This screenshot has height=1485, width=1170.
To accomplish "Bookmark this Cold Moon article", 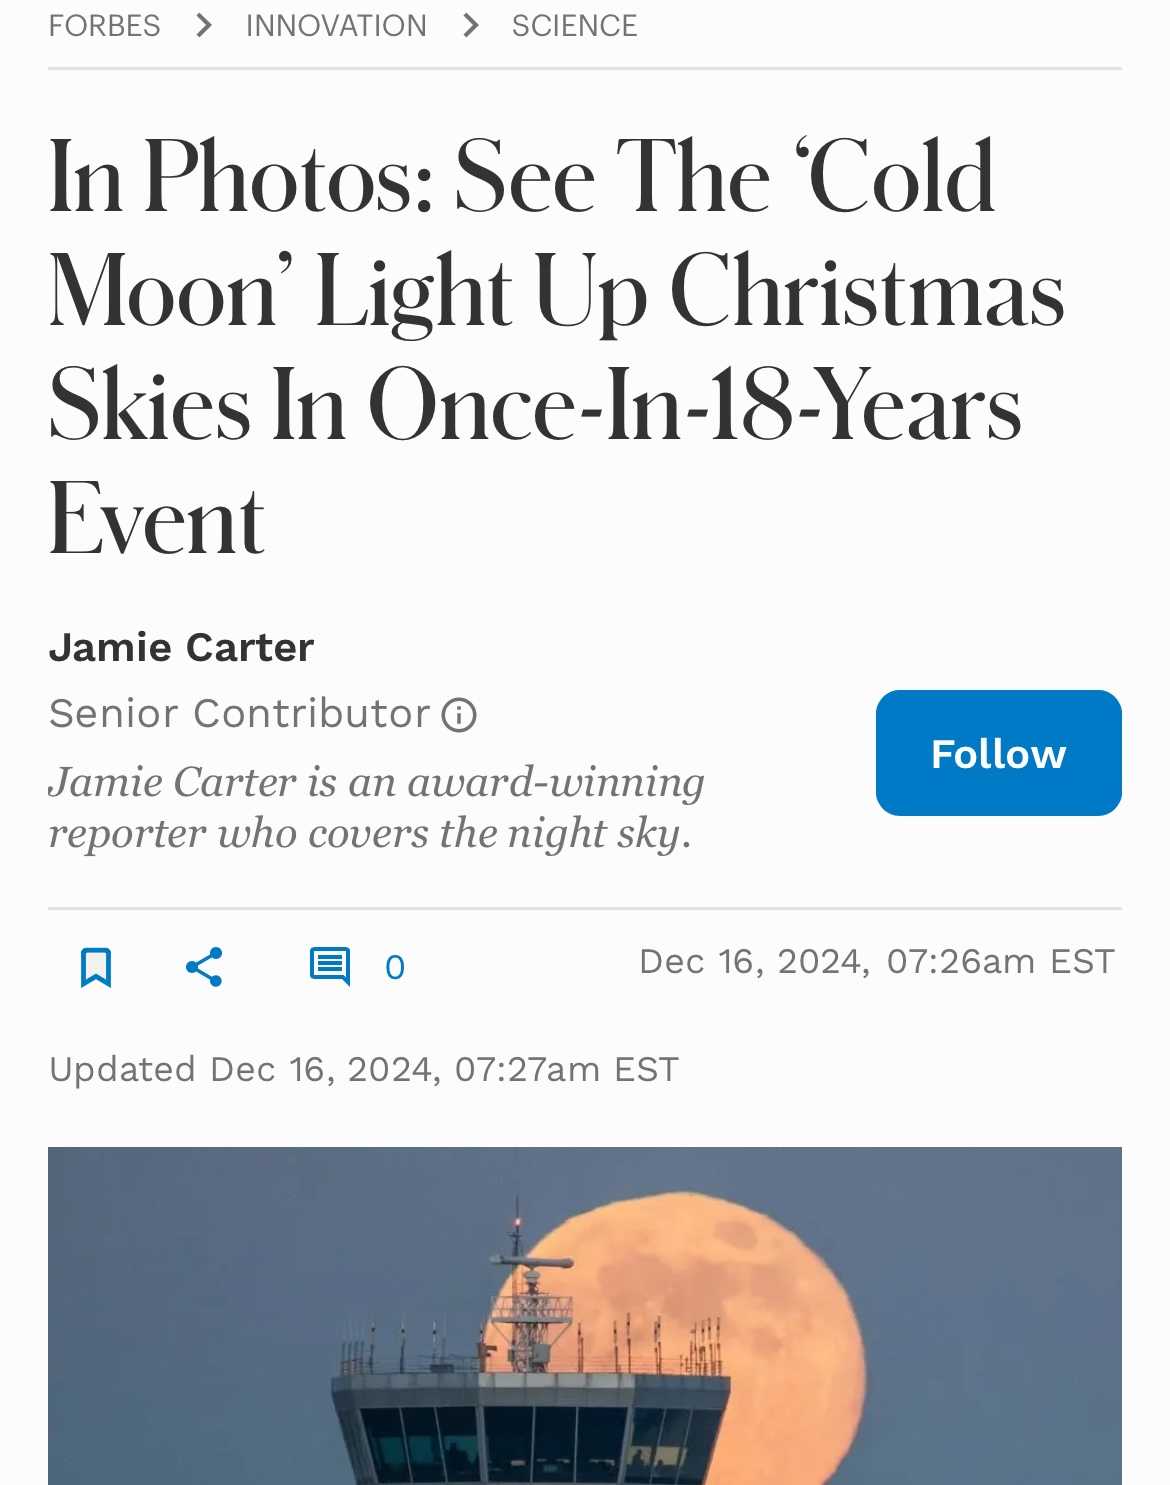I will [x=96, y=967].
